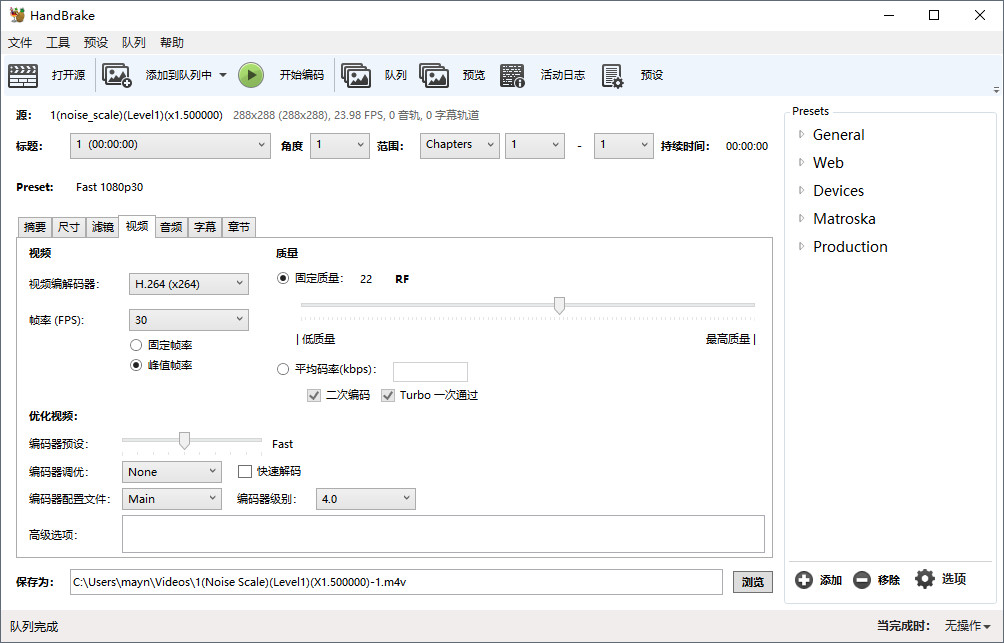Select the 固定帧率 radio button

[x=136, y=345]
